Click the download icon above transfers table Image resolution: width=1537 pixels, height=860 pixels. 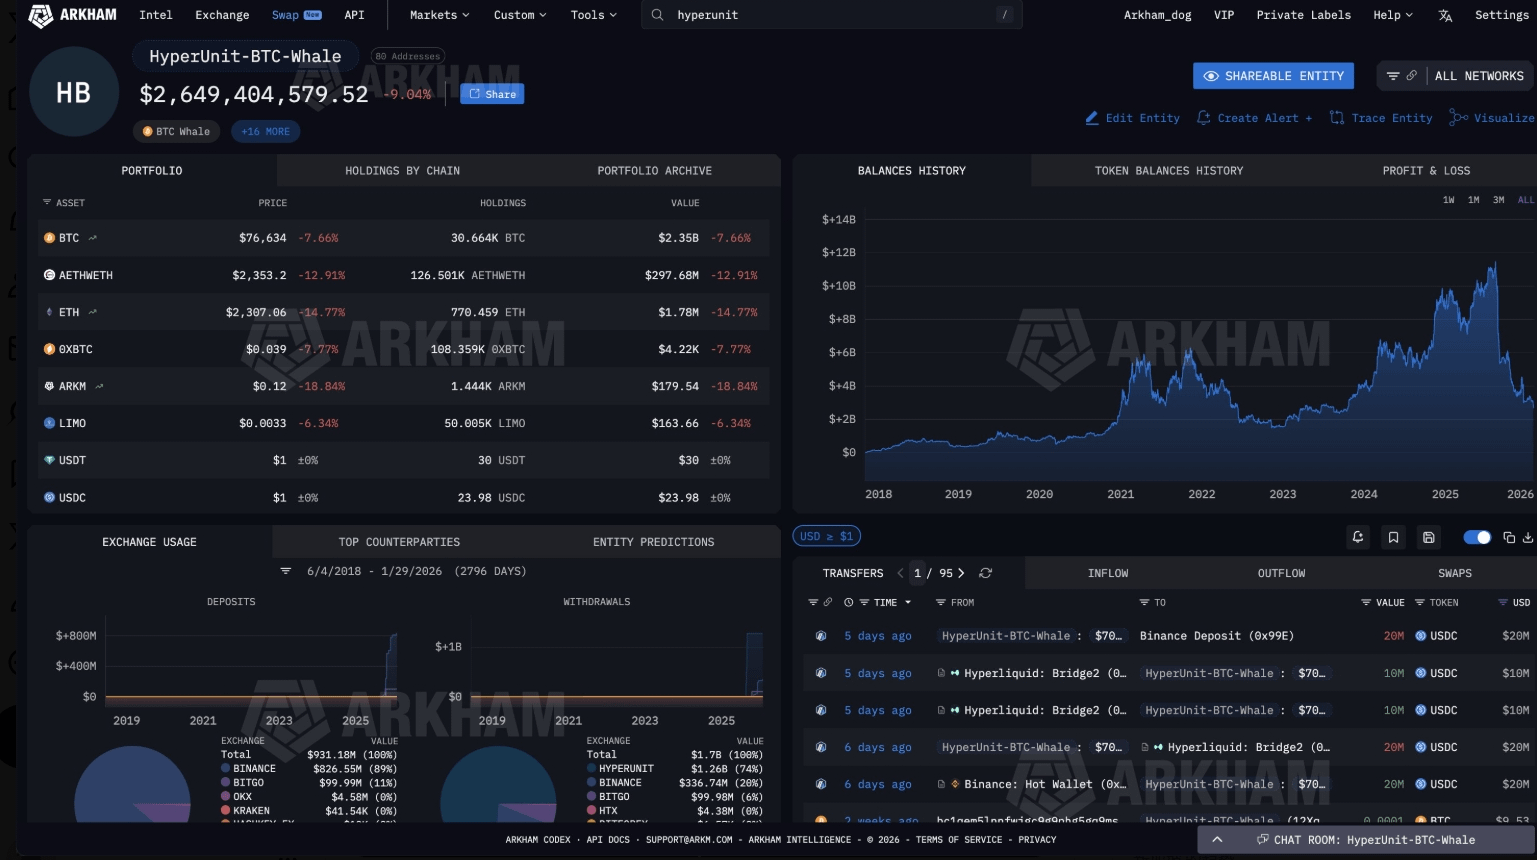(1528, 538)
